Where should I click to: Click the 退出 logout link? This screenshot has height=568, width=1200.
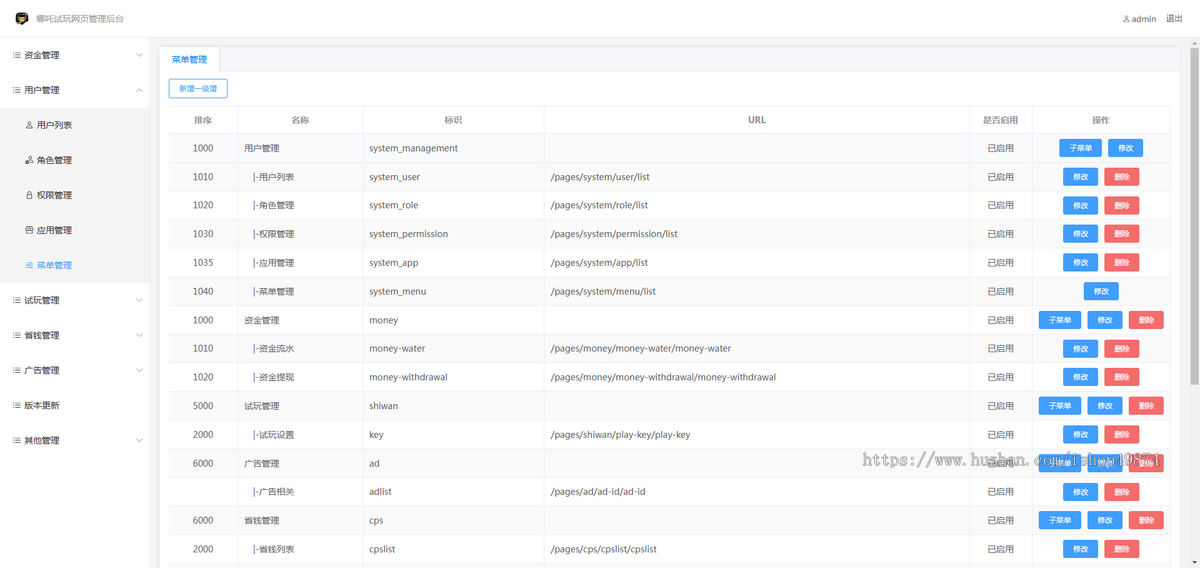tap(1174, 19)
